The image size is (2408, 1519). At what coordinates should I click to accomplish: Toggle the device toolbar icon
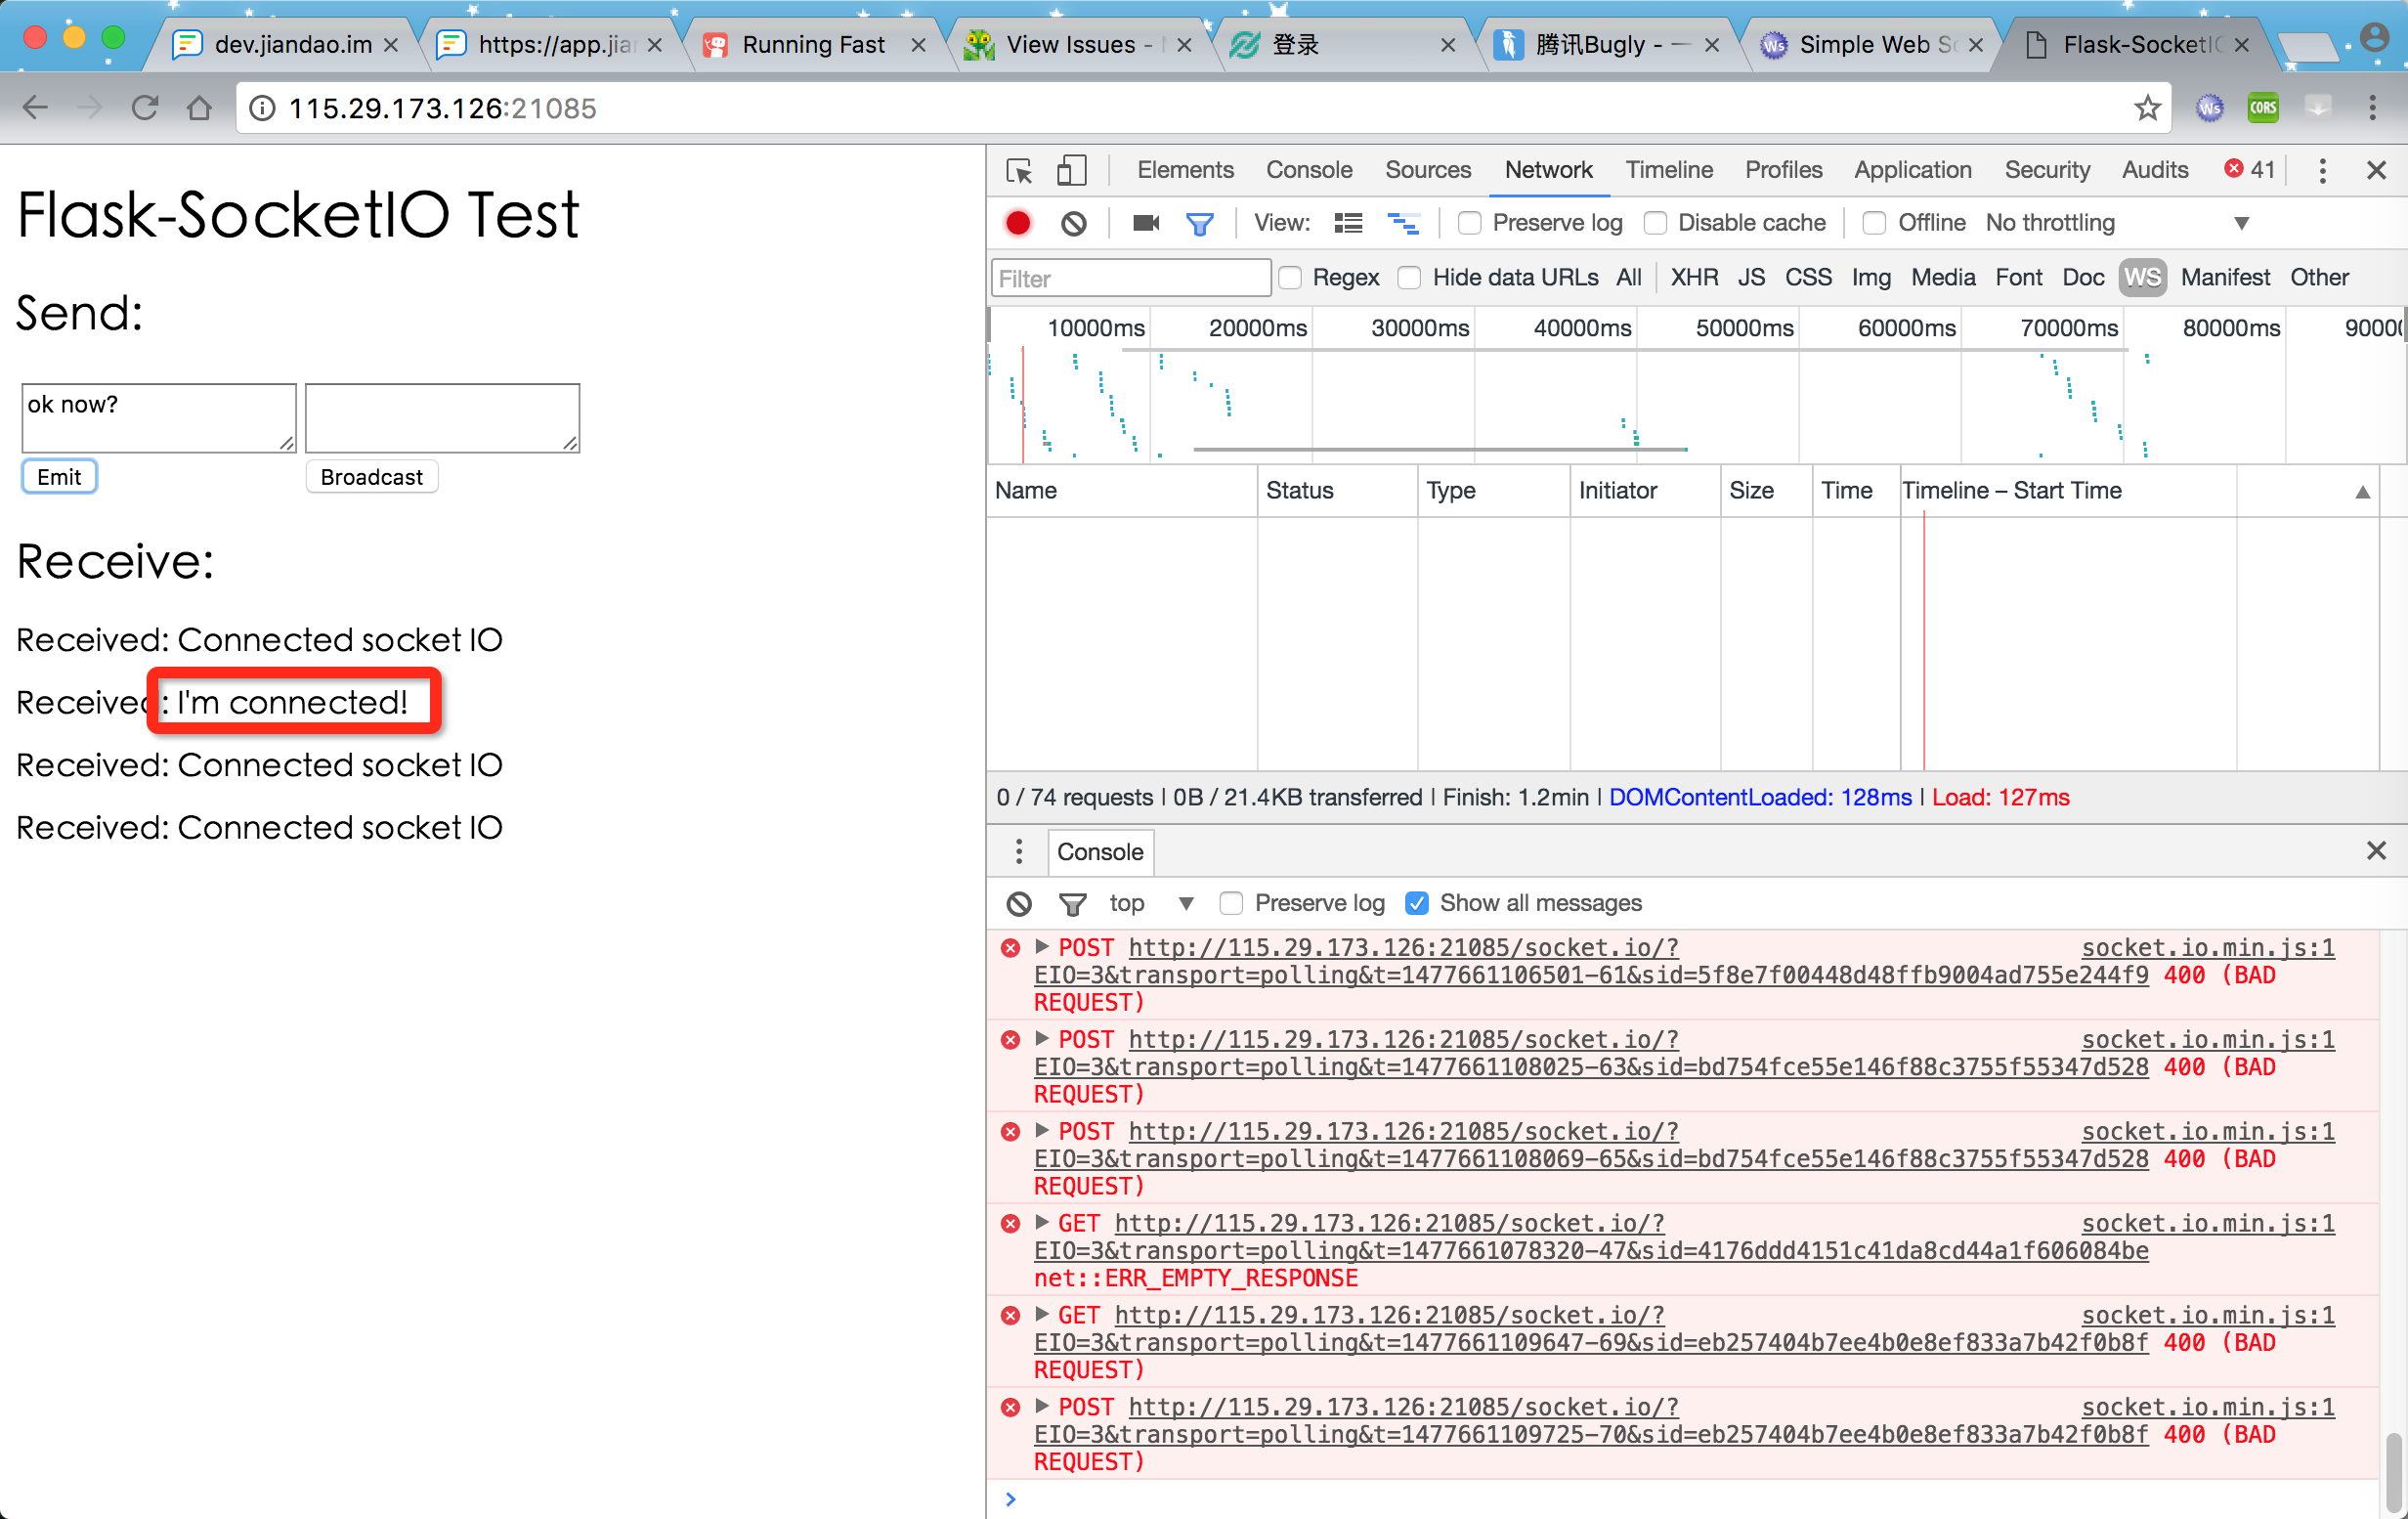pyautogui.click(x=1071, y=170)
